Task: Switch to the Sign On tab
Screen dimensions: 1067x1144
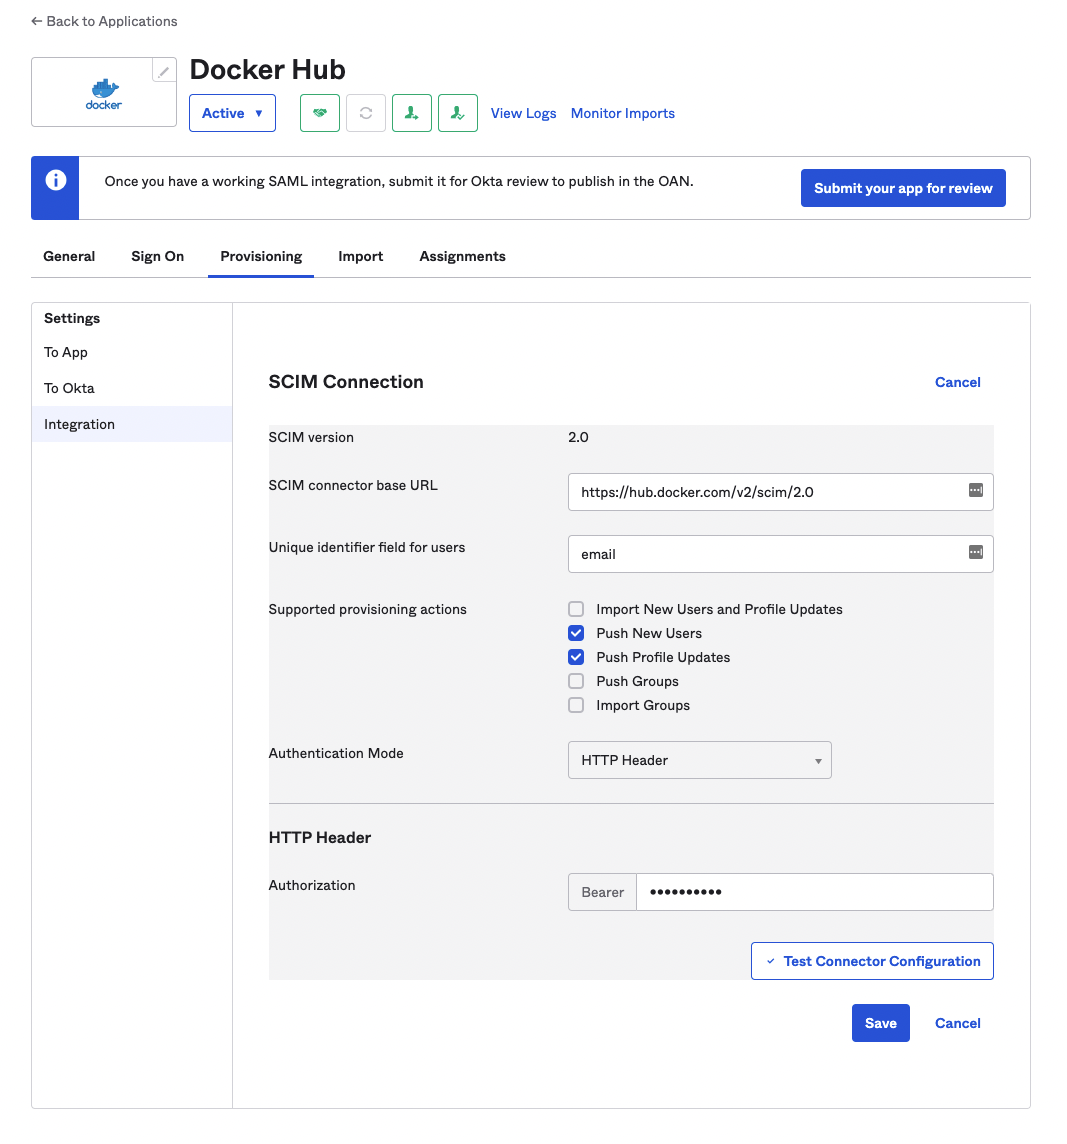Action: (x=158, y=256)
